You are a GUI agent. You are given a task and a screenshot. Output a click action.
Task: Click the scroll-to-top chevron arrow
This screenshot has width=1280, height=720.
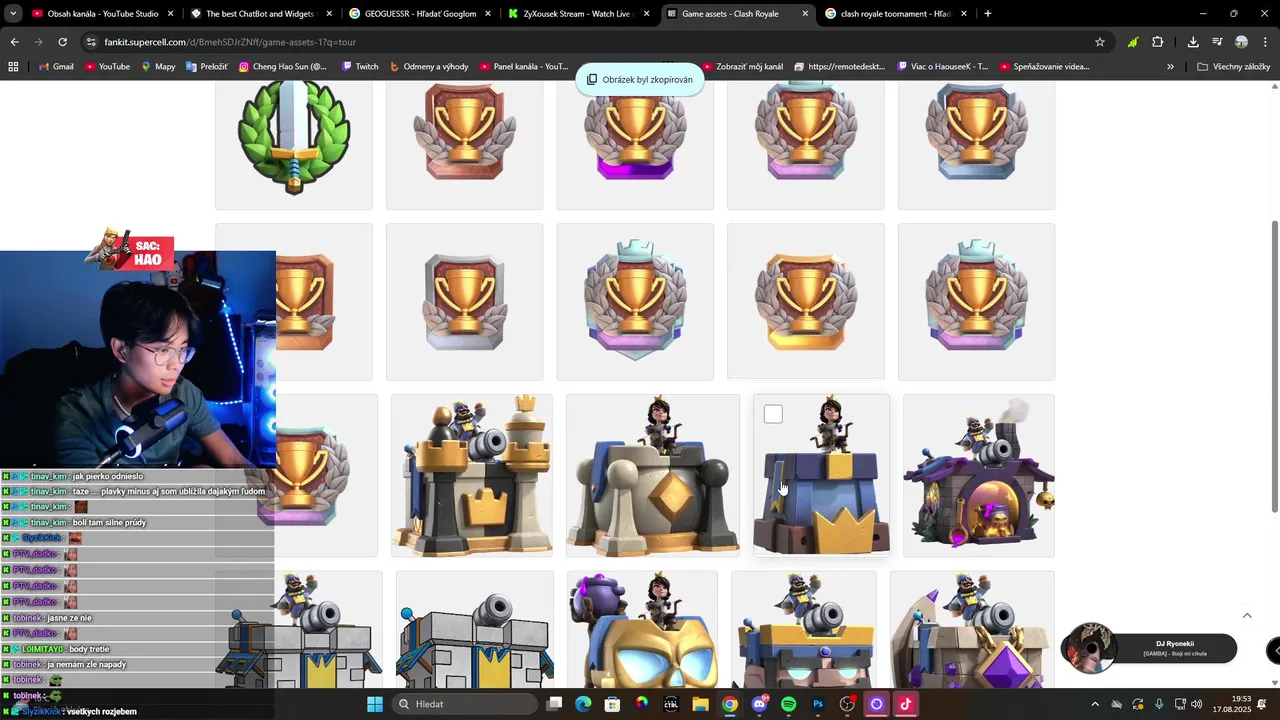click(1247, 615)
